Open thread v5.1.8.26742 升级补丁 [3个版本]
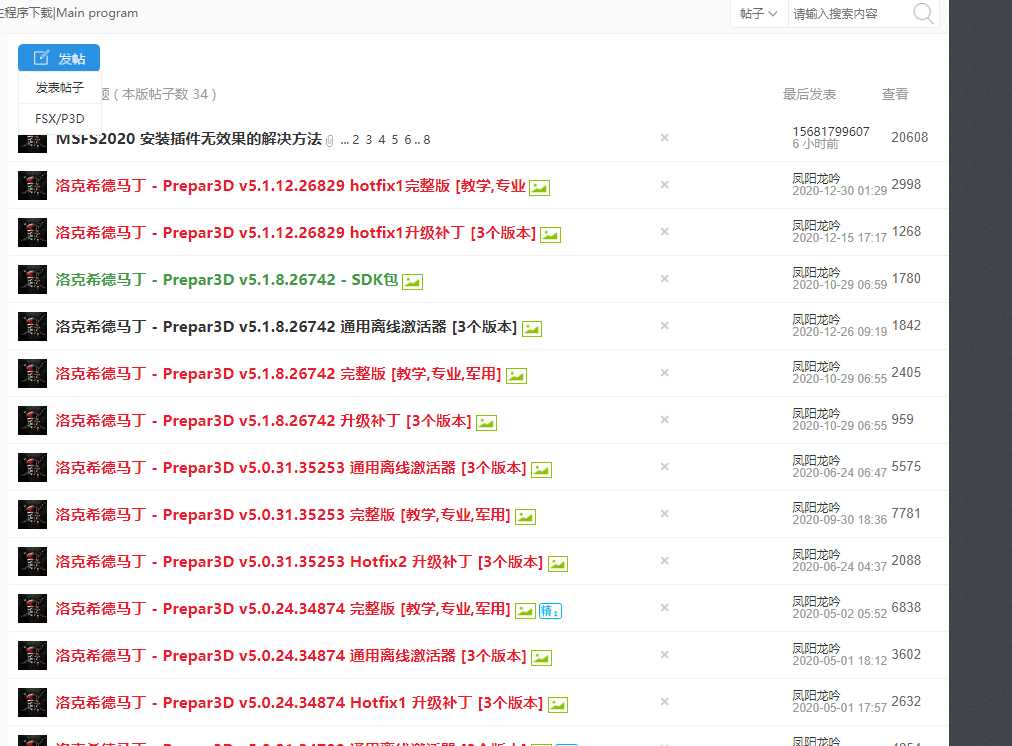Image resolution: width=1012 pixels, height=746 pixels. tap(263, 421)
